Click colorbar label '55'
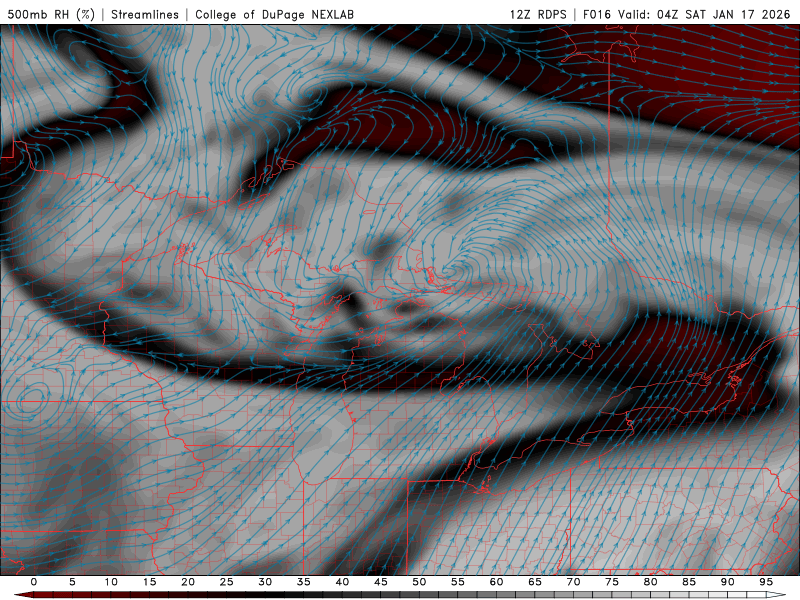This screenshot has width=800, height=600. pos(458,582)
